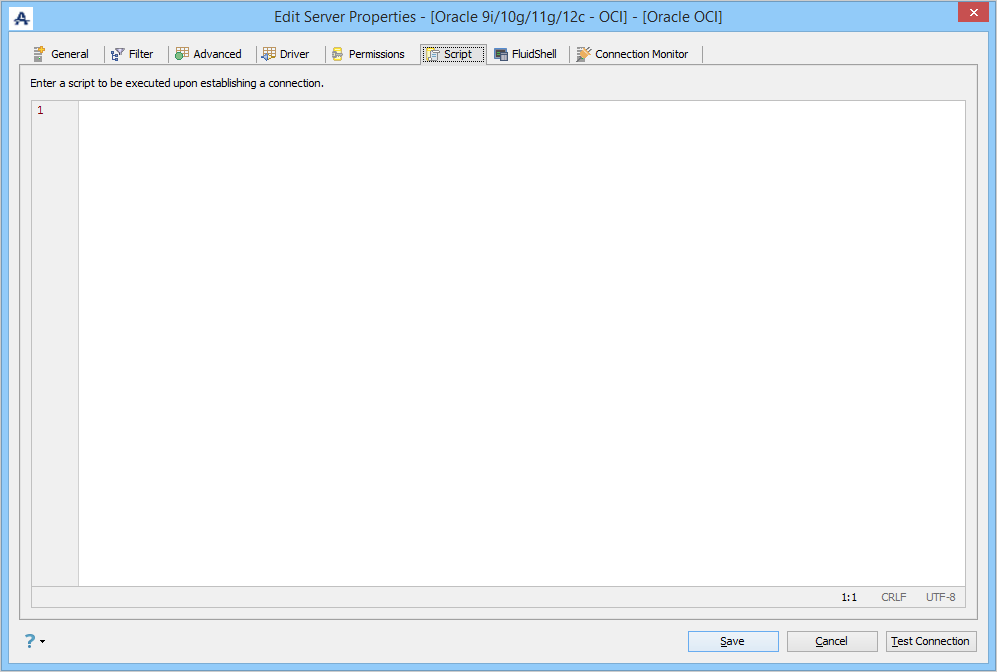Open the Connection Monitor tab

pos(633,54)
